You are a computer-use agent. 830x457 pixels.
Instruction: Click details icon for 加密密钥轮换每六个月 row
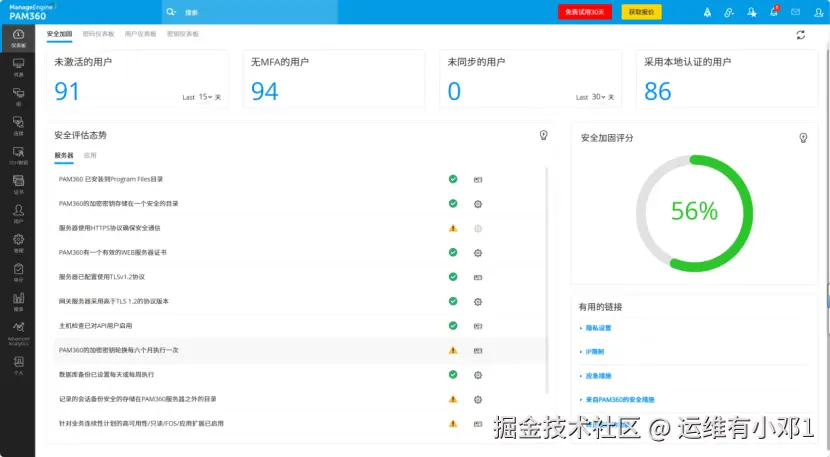[x=477, y=351]
